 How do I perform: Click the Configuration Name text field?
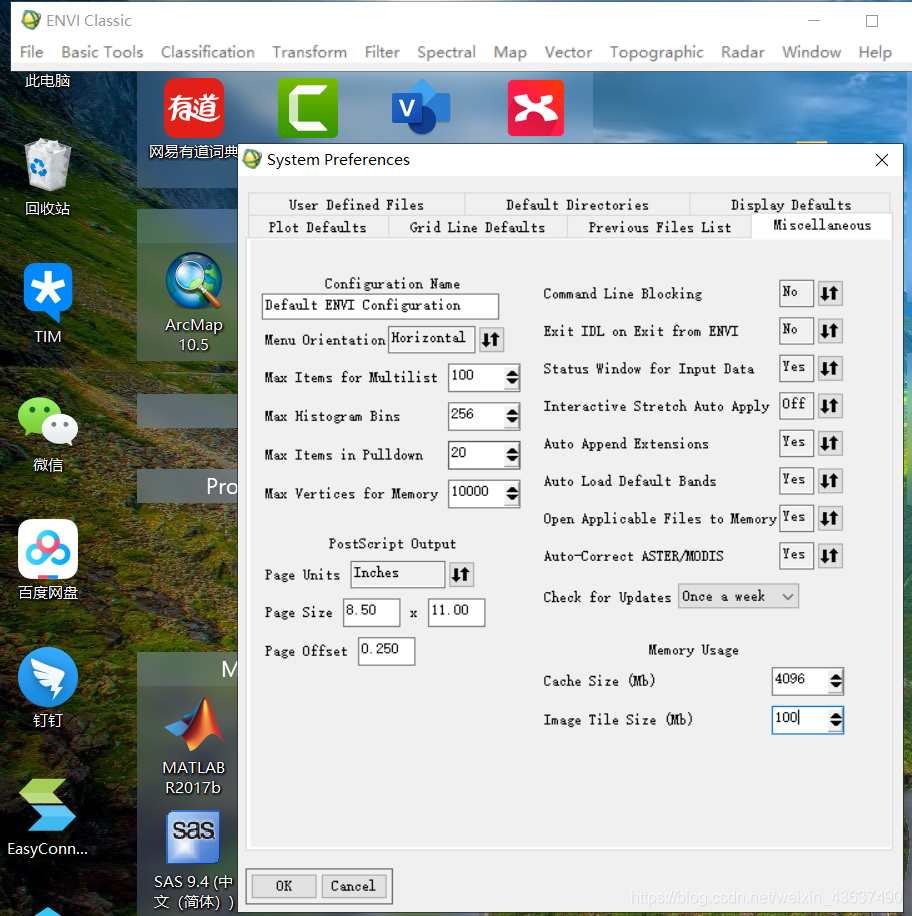click(x=380, y=306)
